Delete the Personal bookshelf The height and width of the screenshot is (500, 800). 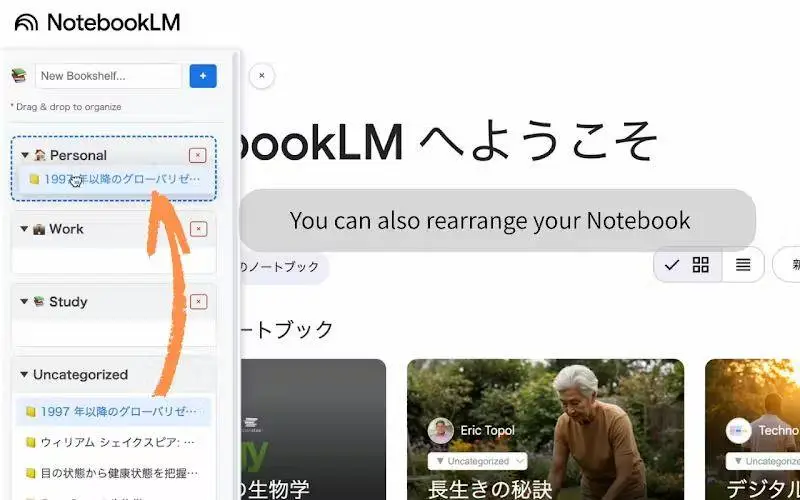coord(197,156)
